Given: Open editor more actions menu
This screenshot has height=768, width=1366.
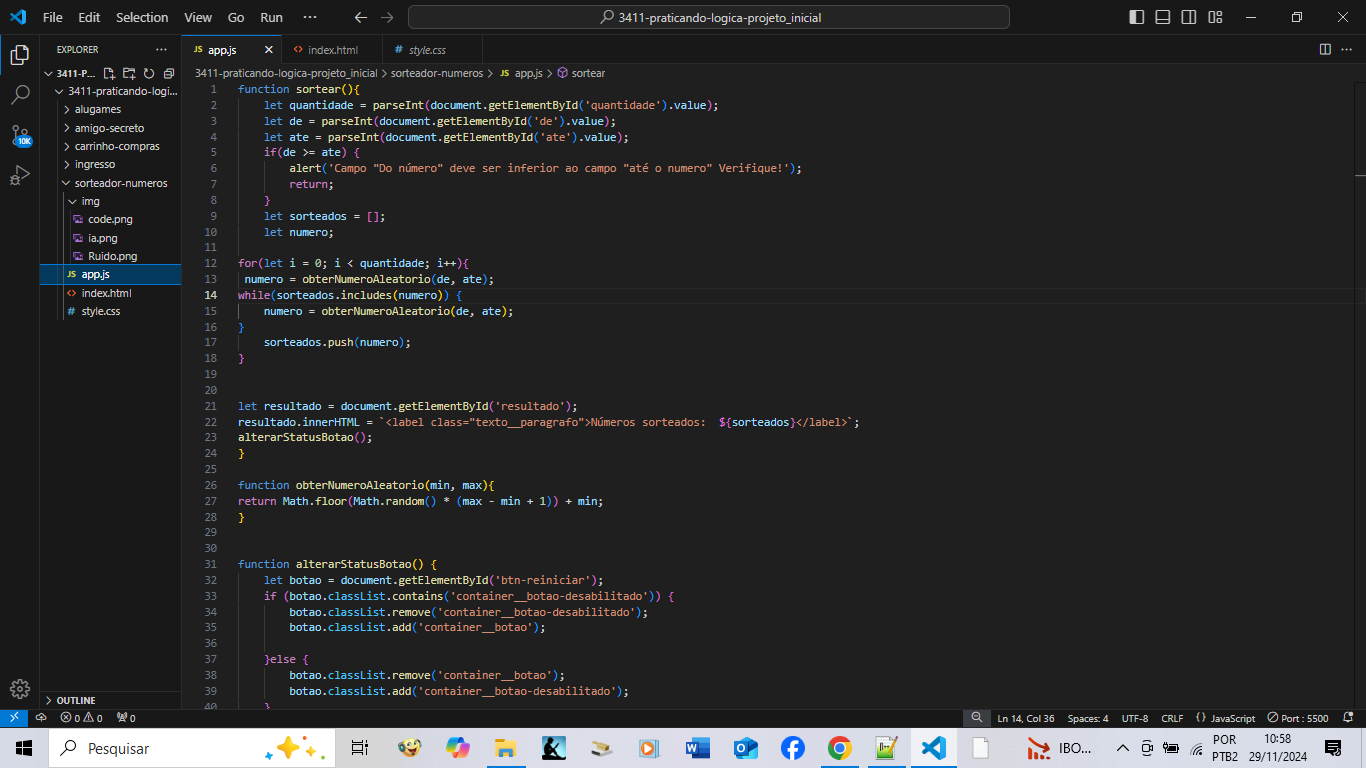Looking at the screenshot, I should click(1348, 49).
